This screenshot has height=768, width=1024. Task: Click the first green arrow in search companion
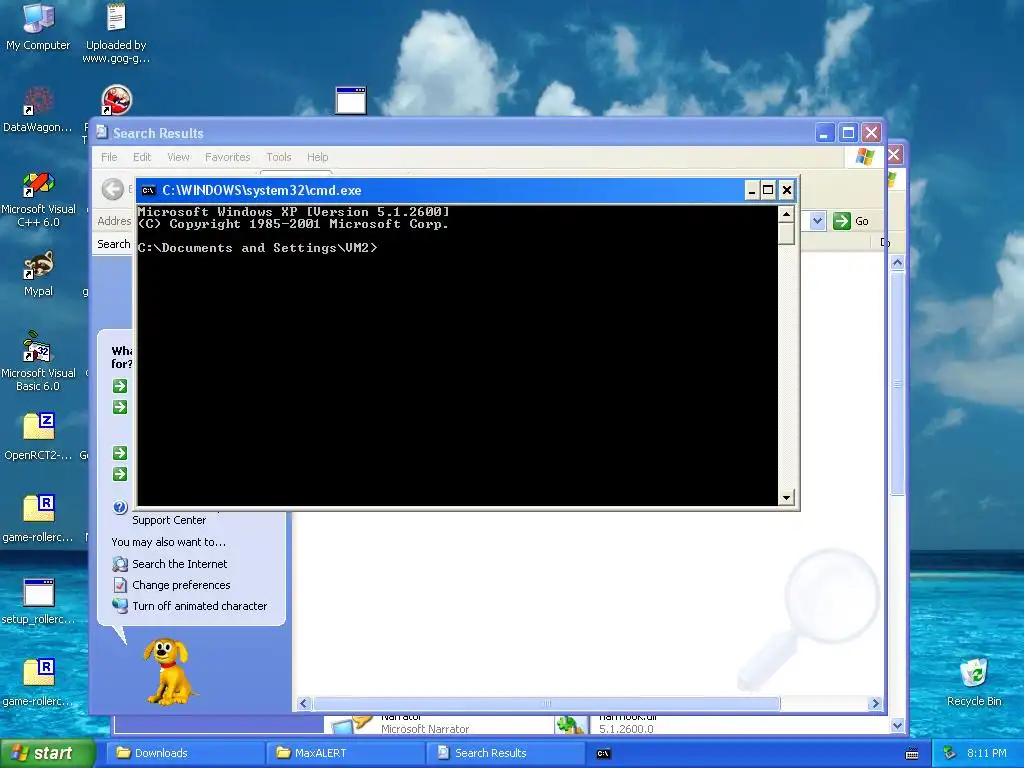pyautogui.click(x=120, y=386)
